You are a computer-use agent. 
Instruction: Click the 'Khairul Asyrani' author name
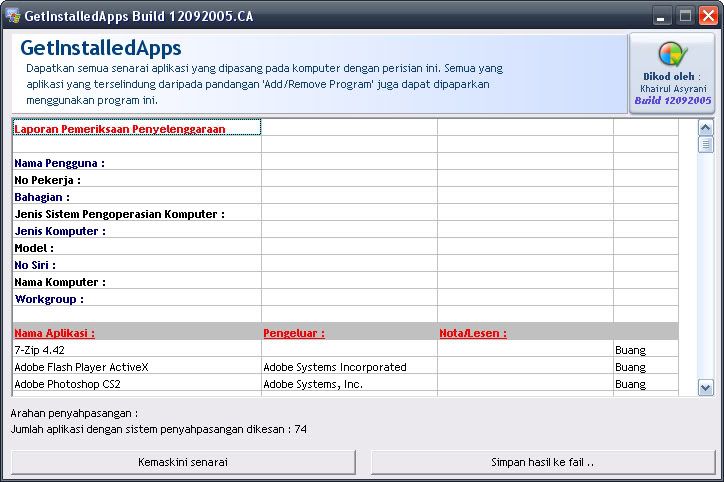point(673,89)
